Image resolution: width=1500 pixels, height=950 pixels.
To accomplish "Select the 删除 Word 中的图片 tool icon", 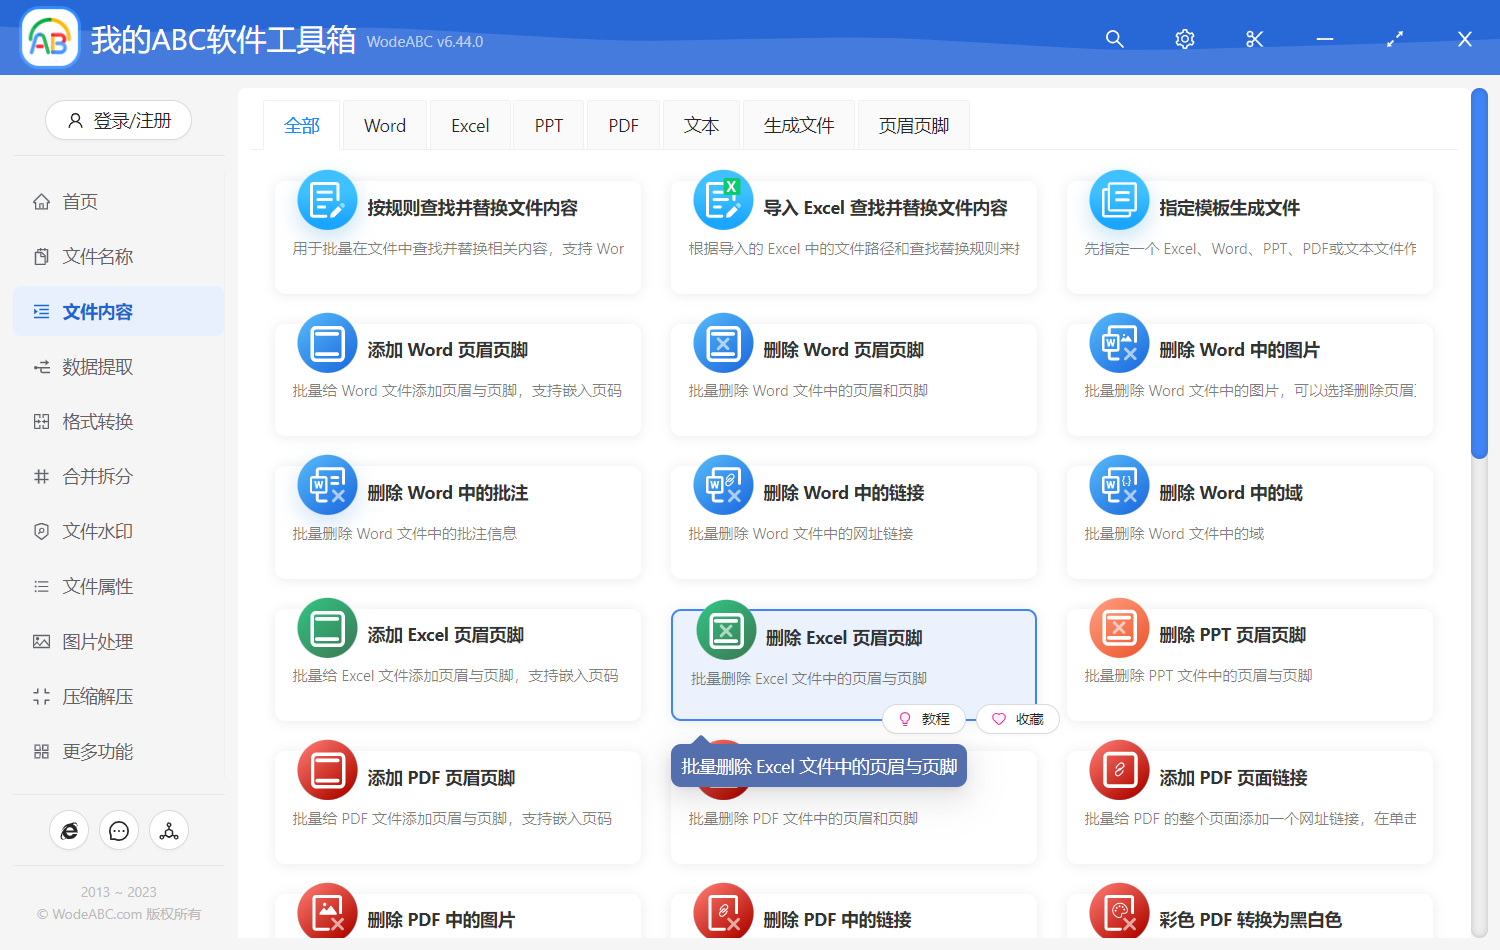I will tap(1119, 342).
